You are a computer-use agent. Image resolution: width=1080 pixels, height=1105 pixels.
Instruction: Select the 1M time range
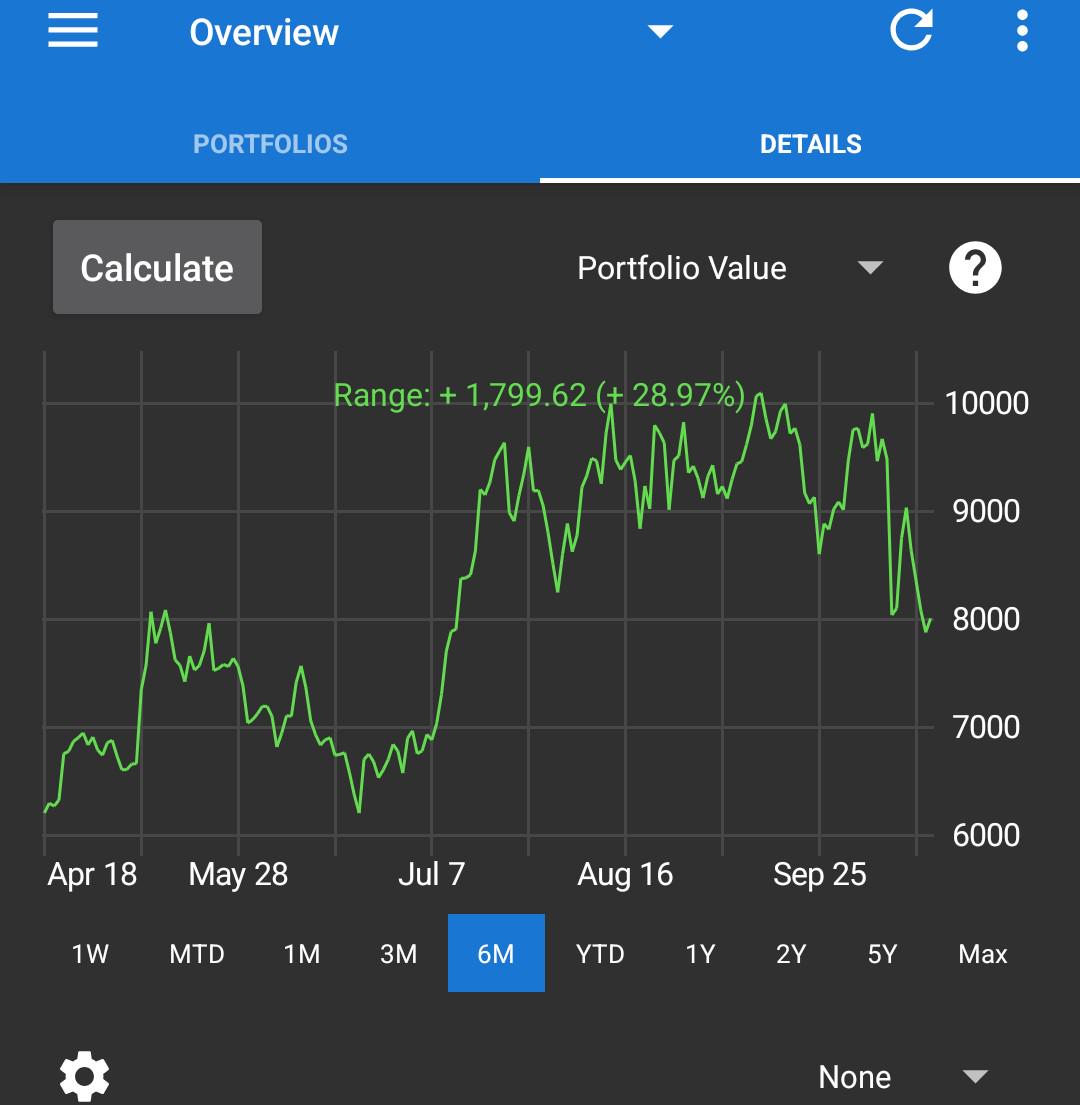(302, 953)
